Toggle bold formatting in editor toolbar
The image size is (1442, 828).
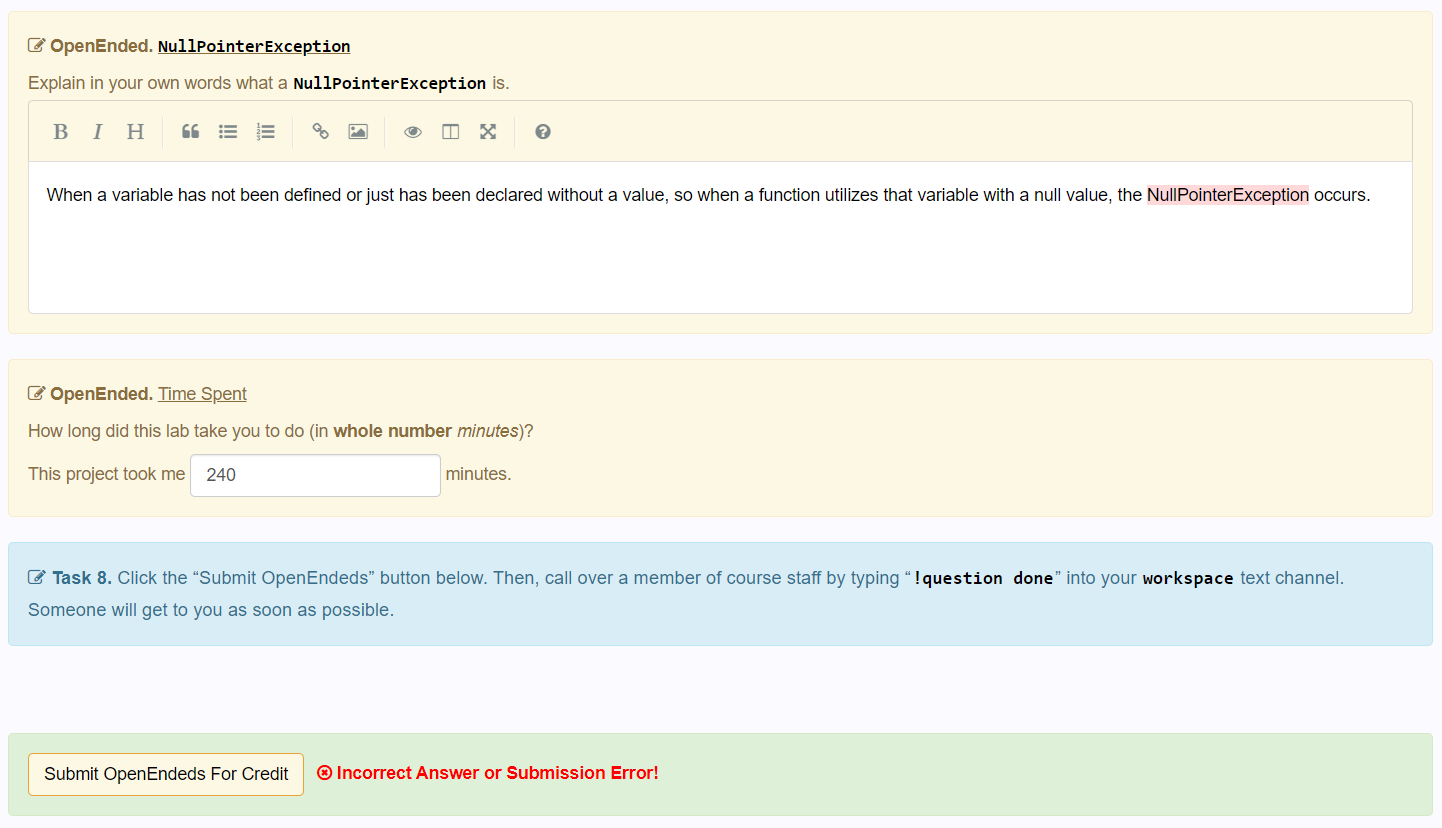pos(60,132)
